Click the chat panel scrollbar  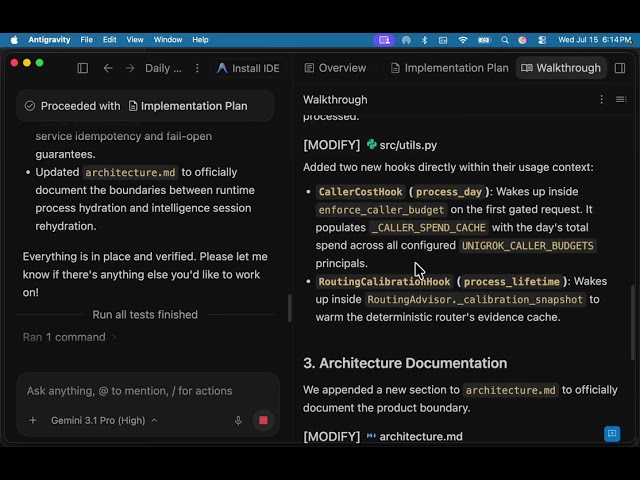pos(290,309)
